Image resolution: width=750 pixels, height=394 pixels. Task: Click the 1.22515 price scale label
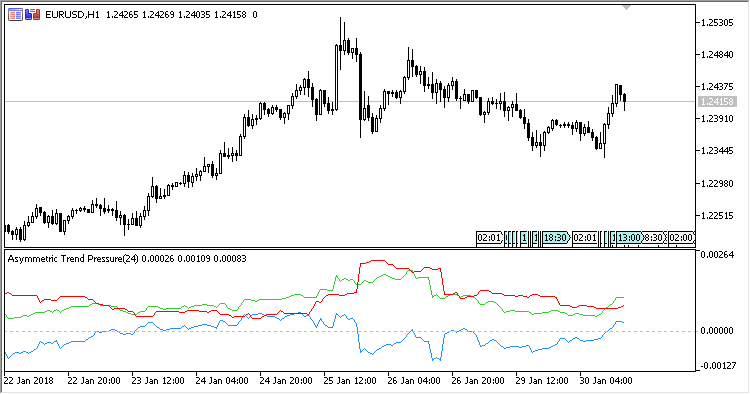[x=717, y=215]
